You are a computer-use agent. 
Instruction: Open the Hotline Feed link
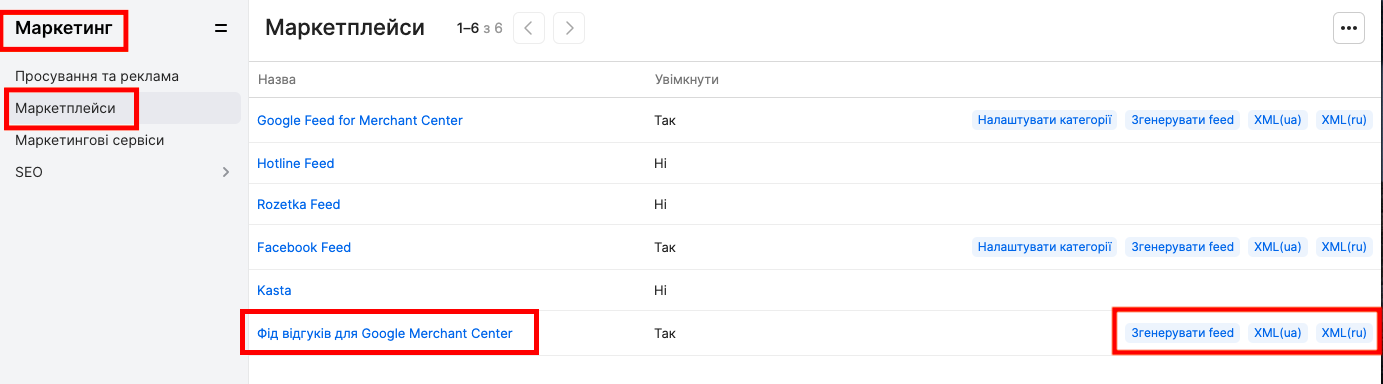(296, 163)
